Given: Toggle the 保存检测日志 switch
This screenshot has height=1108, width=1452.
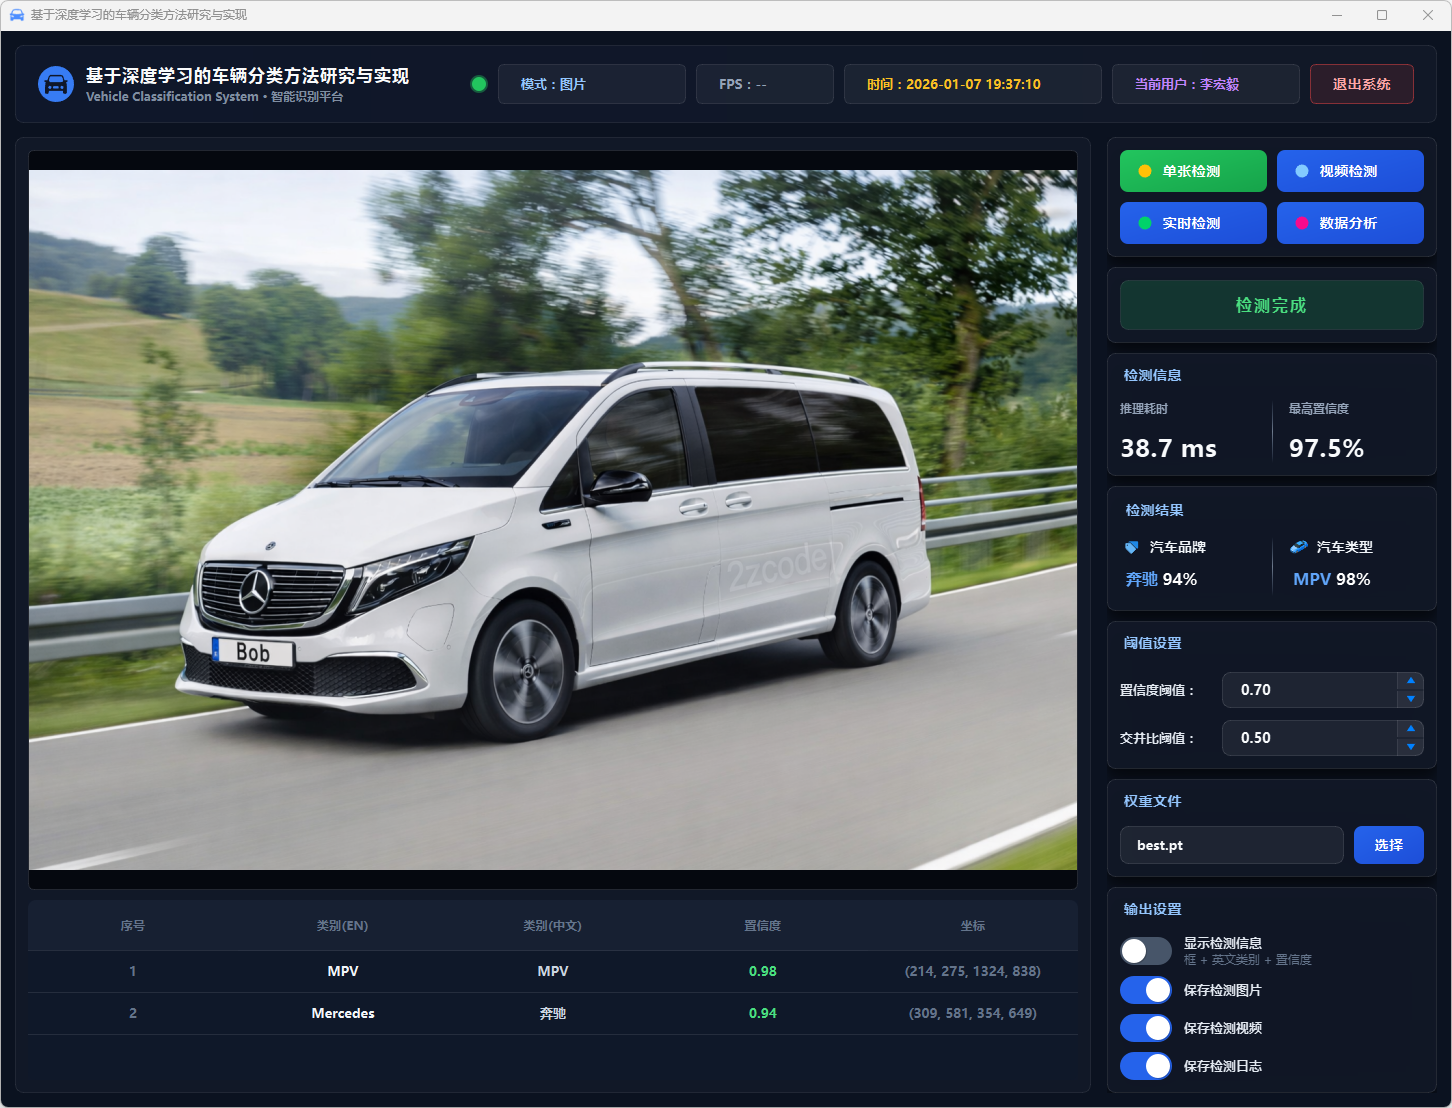Looking at the screenshot, I should click(1146, 1066).
